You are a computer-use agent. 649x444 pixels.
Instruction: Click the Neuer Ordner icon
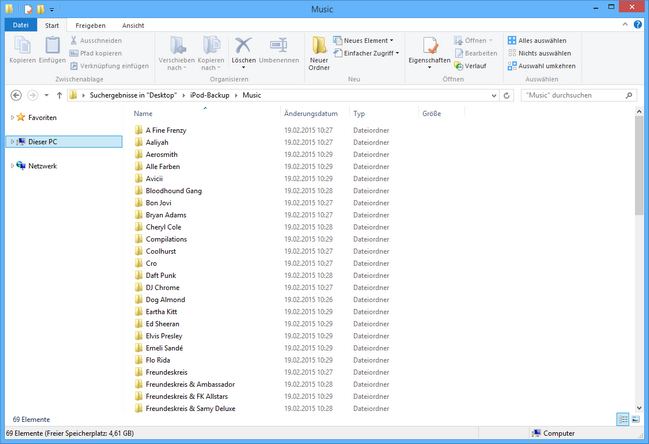coord(319,45)
